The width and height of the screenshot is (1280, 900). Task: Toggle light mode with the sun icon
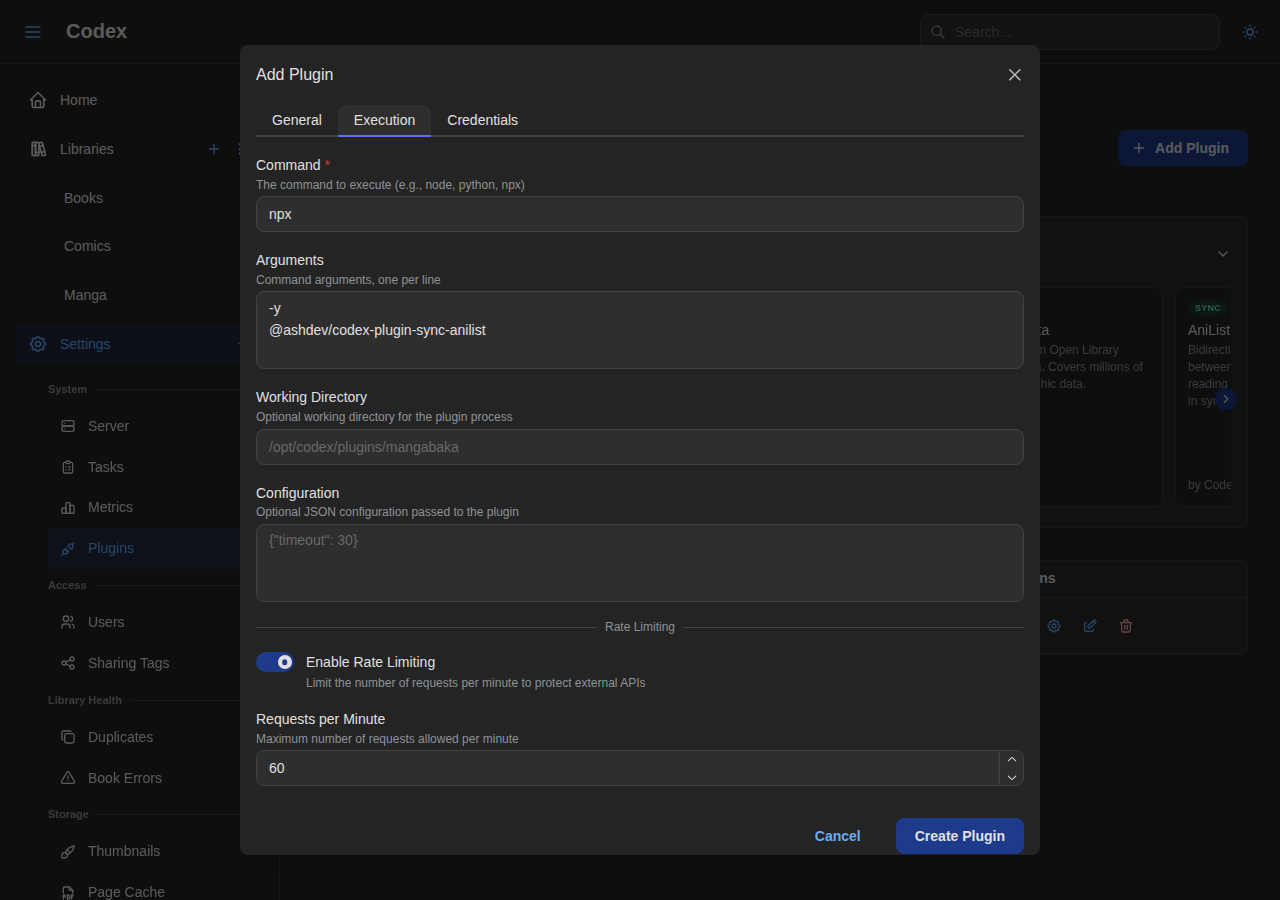pos(1250,31)
